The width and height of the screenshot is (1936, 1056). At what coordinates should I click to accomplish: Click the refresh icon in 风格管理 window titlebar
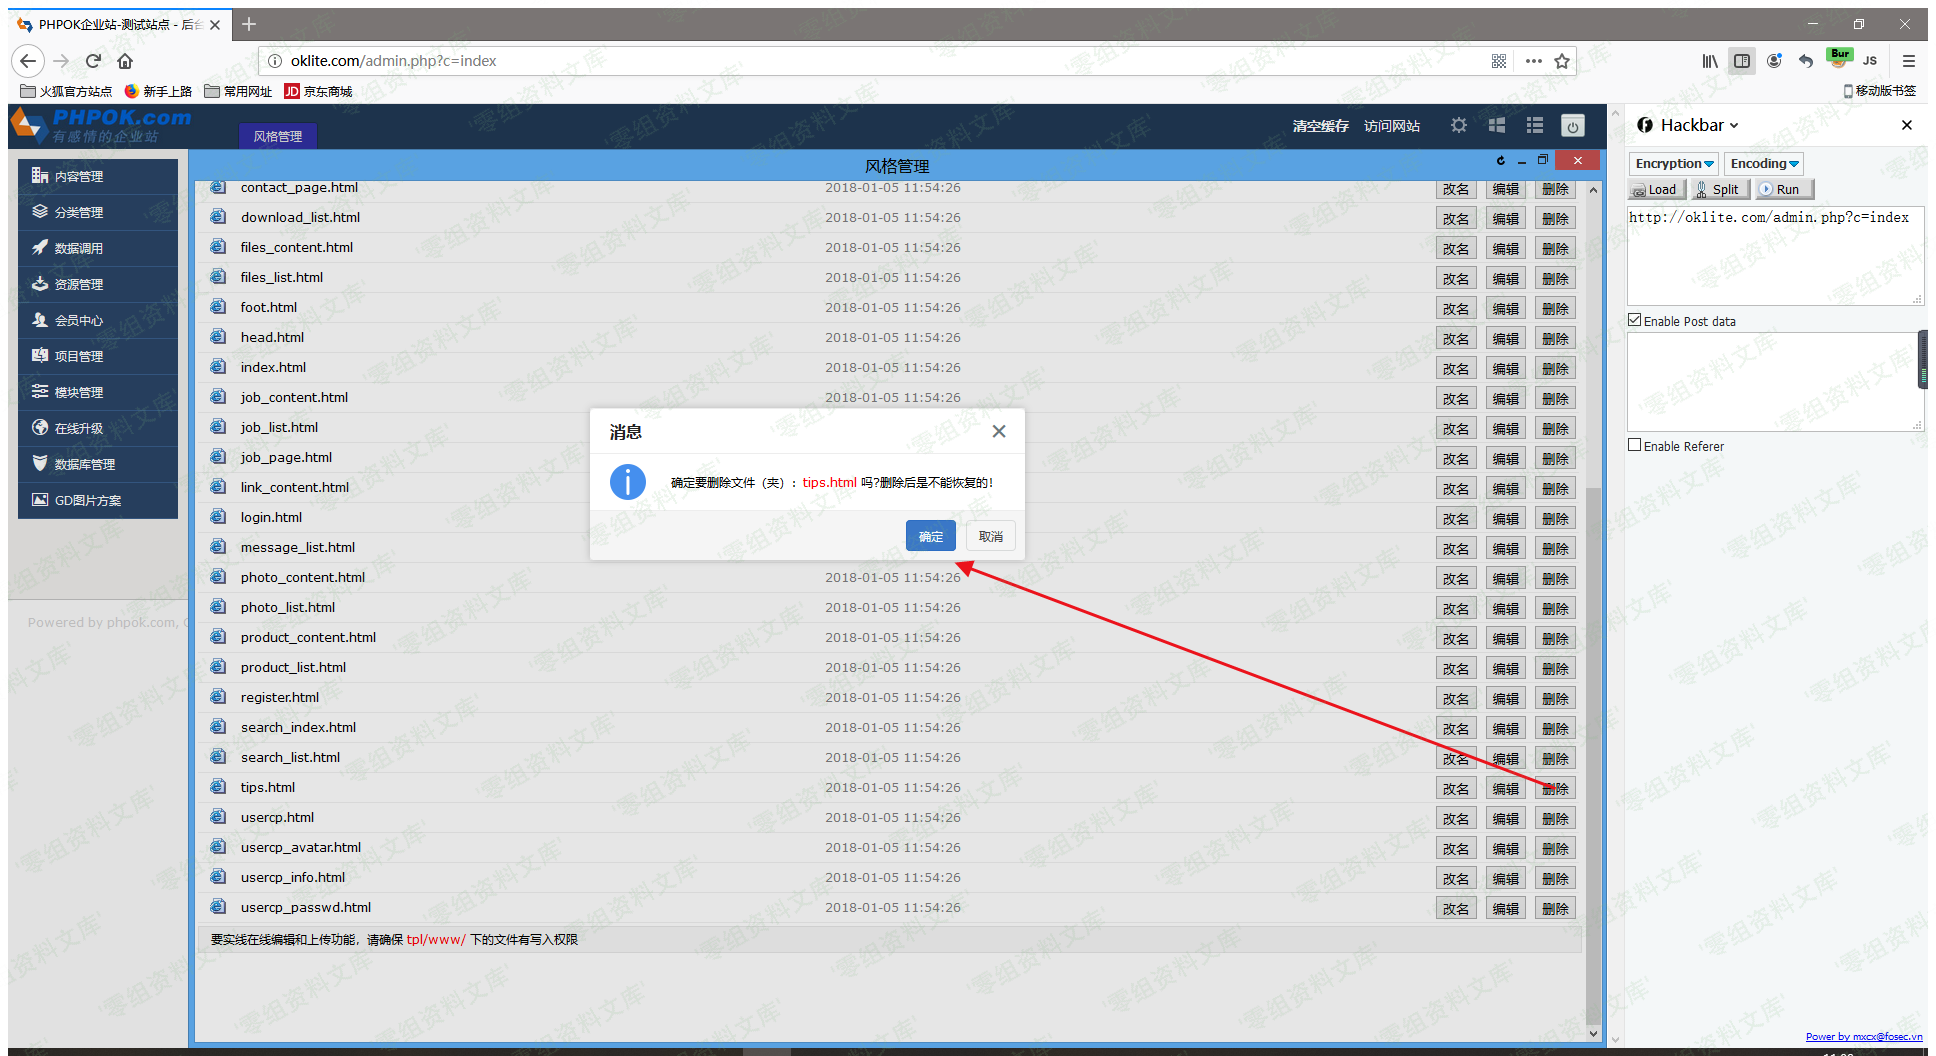click(x=1500, y=161)
